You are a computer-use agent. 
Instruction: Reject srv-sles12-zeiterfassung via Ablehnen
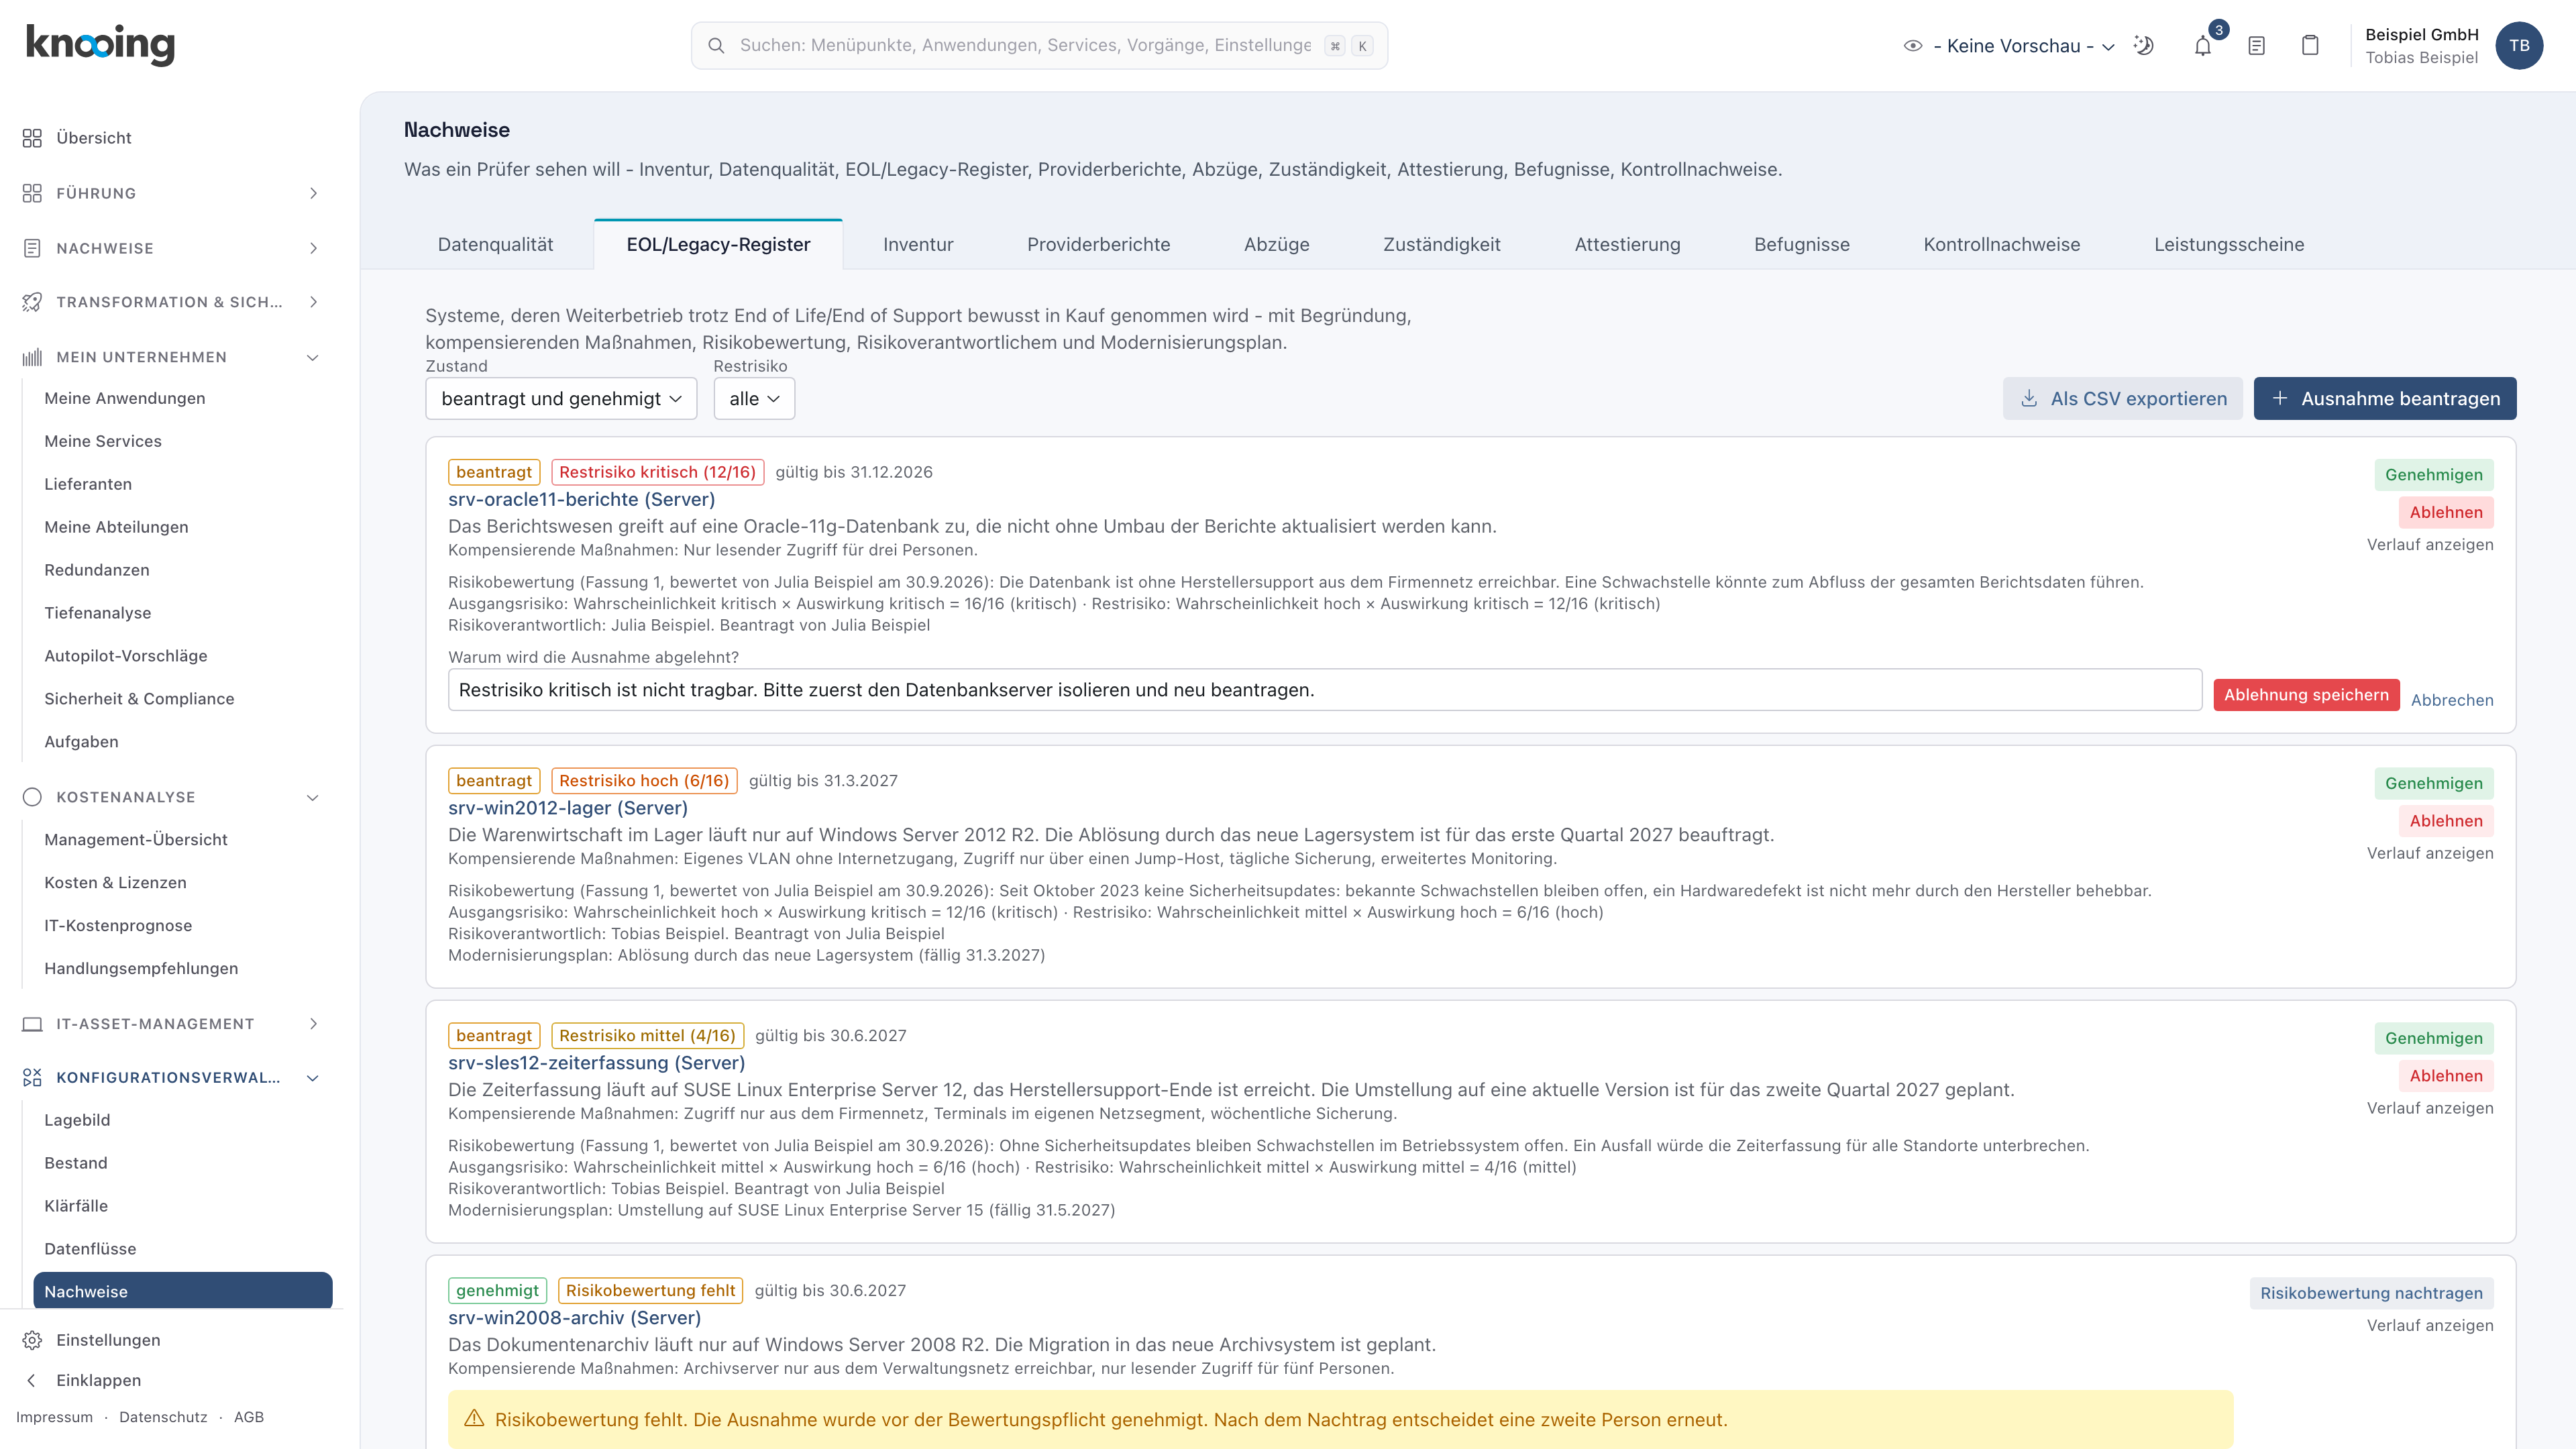[2445, 1076]
